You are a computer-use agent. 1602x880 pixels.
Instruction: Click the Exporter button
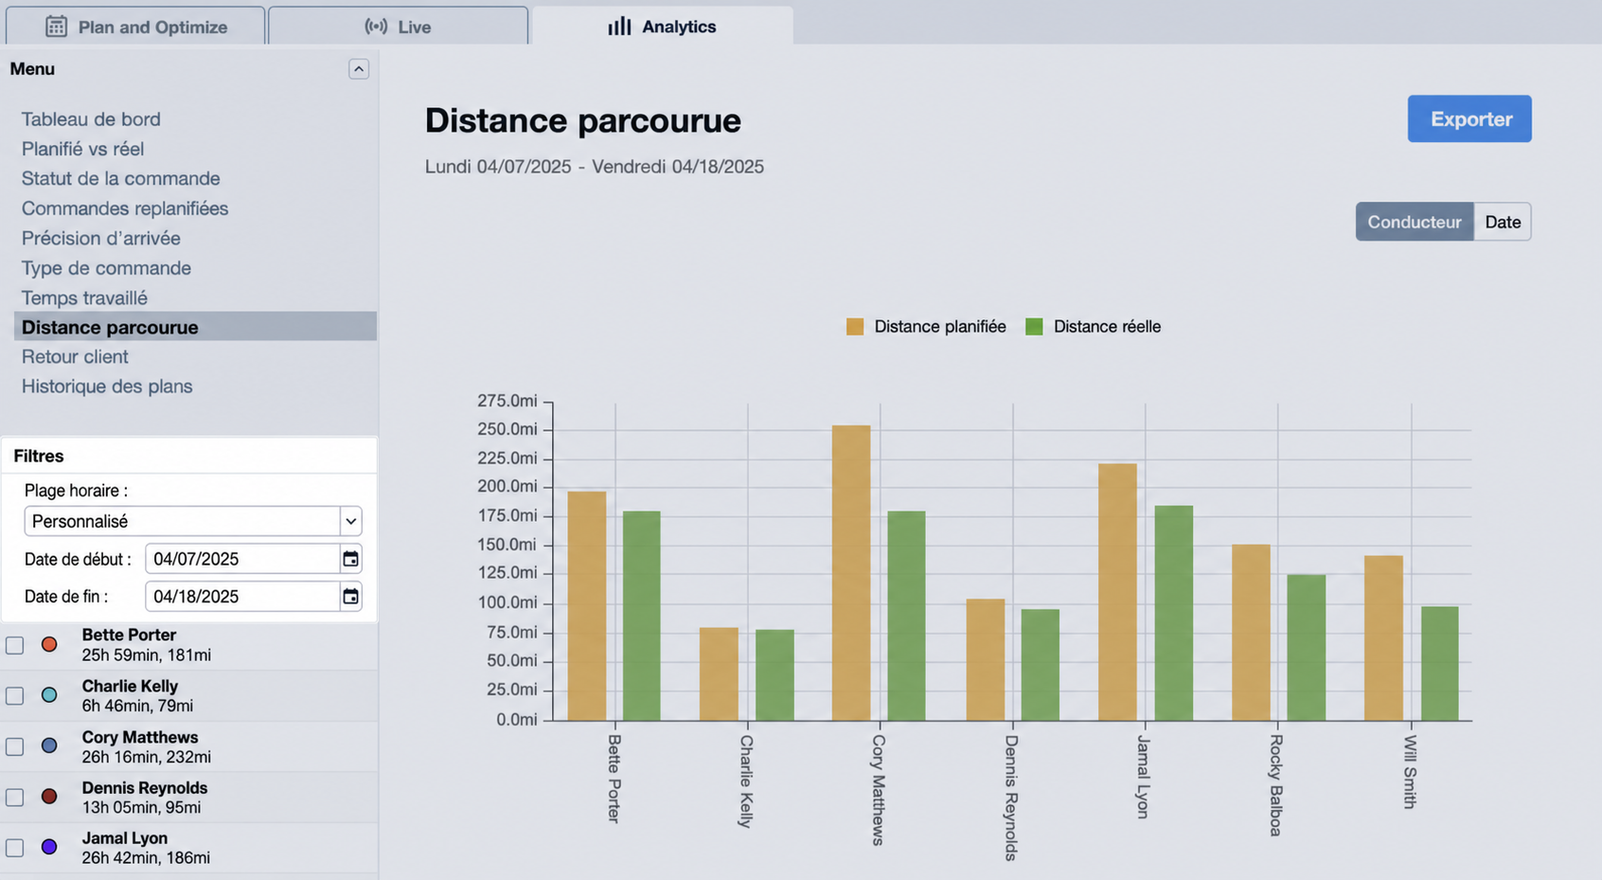[1470, 119]
